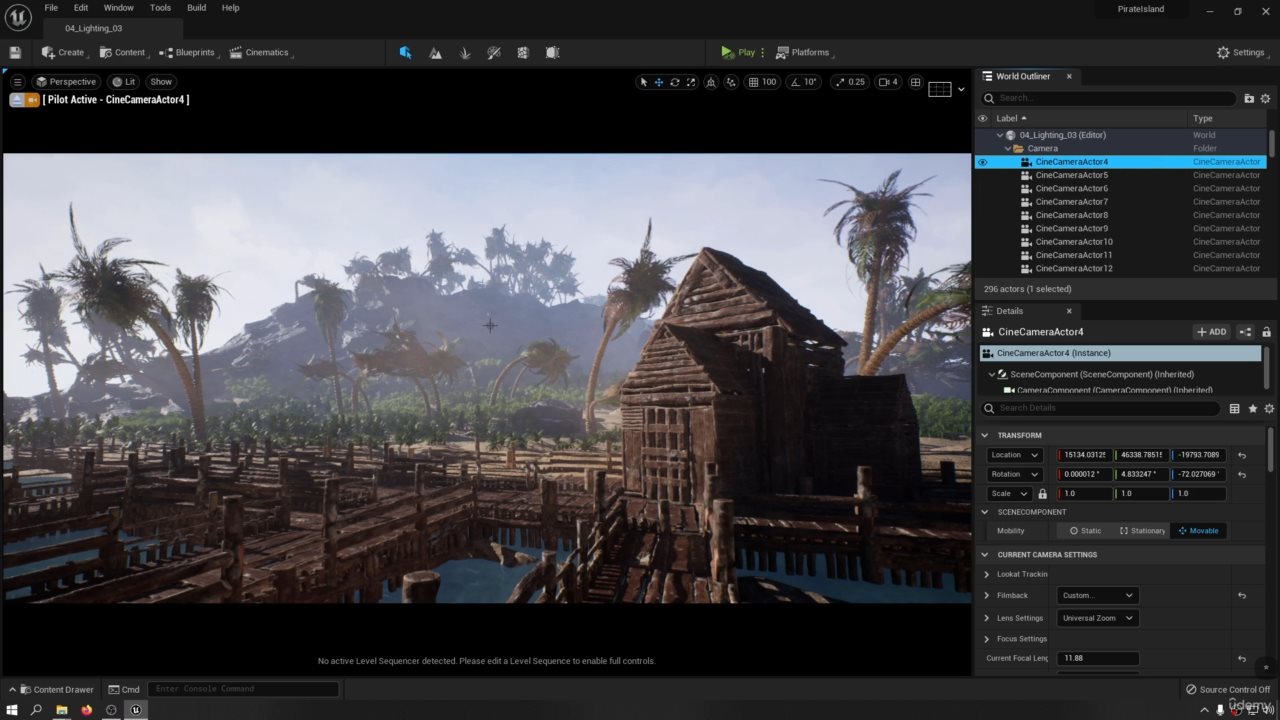The width and height of the screenshot is (1280, 720).
Task: Open World Outliner settings gear
Action: click(1265, 98)
